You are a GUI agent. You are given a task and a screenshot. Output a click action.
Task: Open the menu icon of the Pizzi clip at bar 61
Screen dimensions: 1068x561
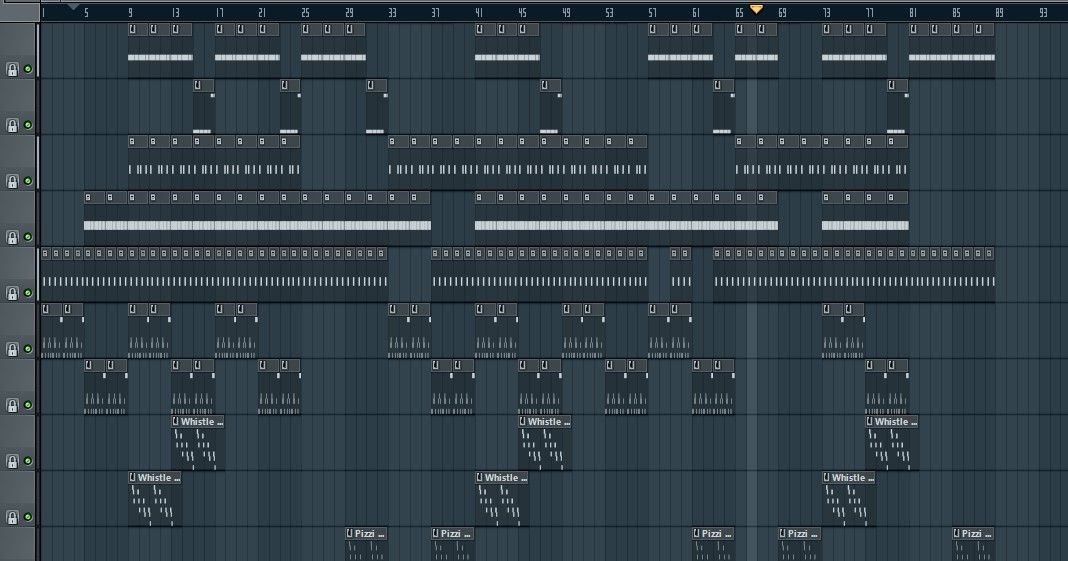click(697, 534)
